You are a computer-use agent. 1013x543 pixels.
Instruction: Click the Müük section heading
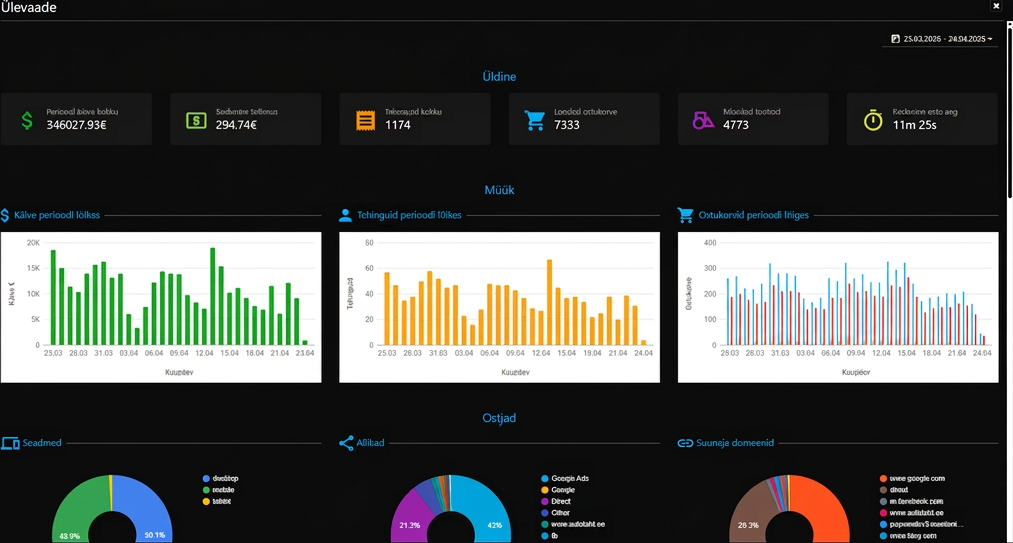[x=499, y=191]
